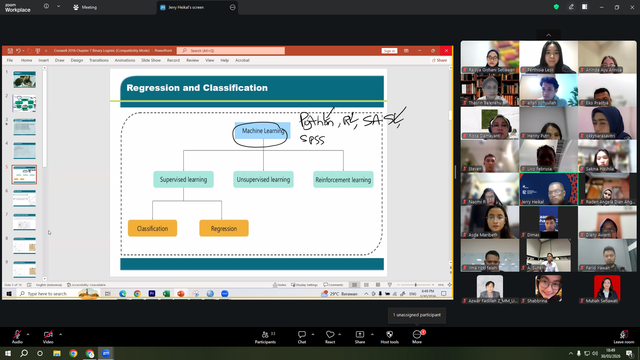The width and height of the screenshot is (640, 360).
Task: Click the Supervised learning box on slide
Action: [183, 180]
